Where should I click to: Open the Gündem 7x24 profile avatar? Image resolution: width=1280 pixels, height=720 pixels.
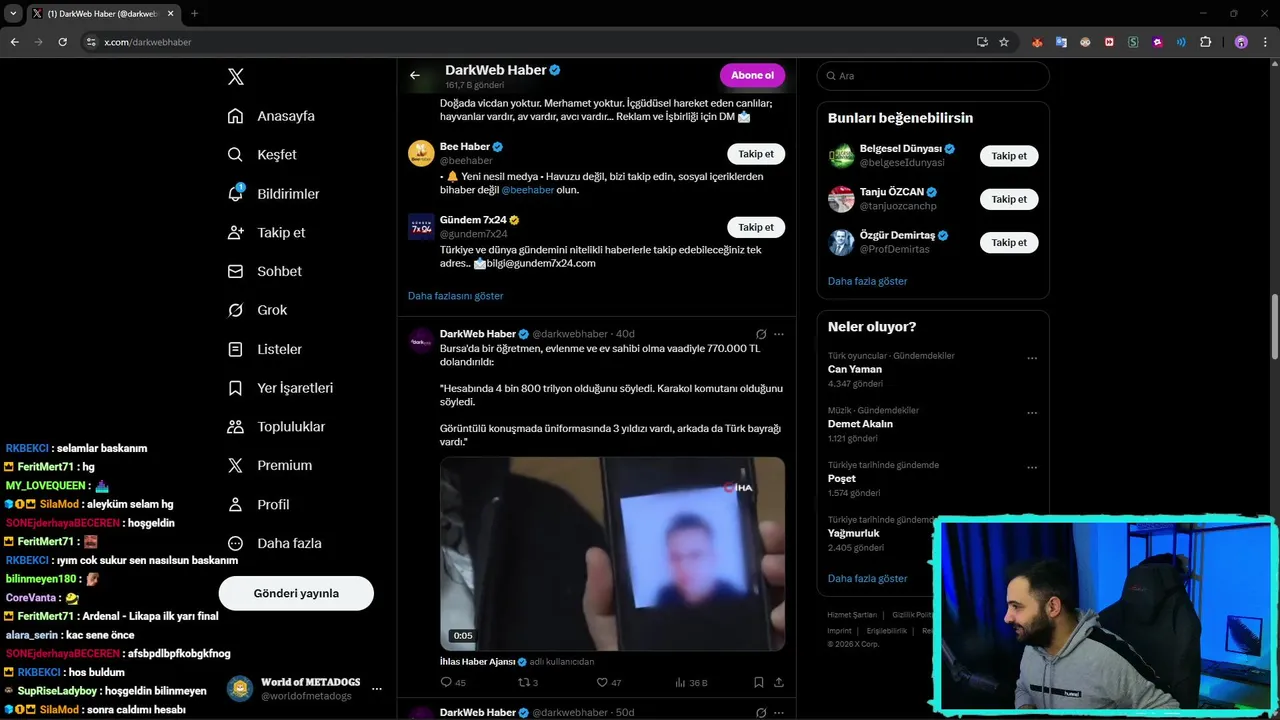pyautogui.click(x=421, y=226)
